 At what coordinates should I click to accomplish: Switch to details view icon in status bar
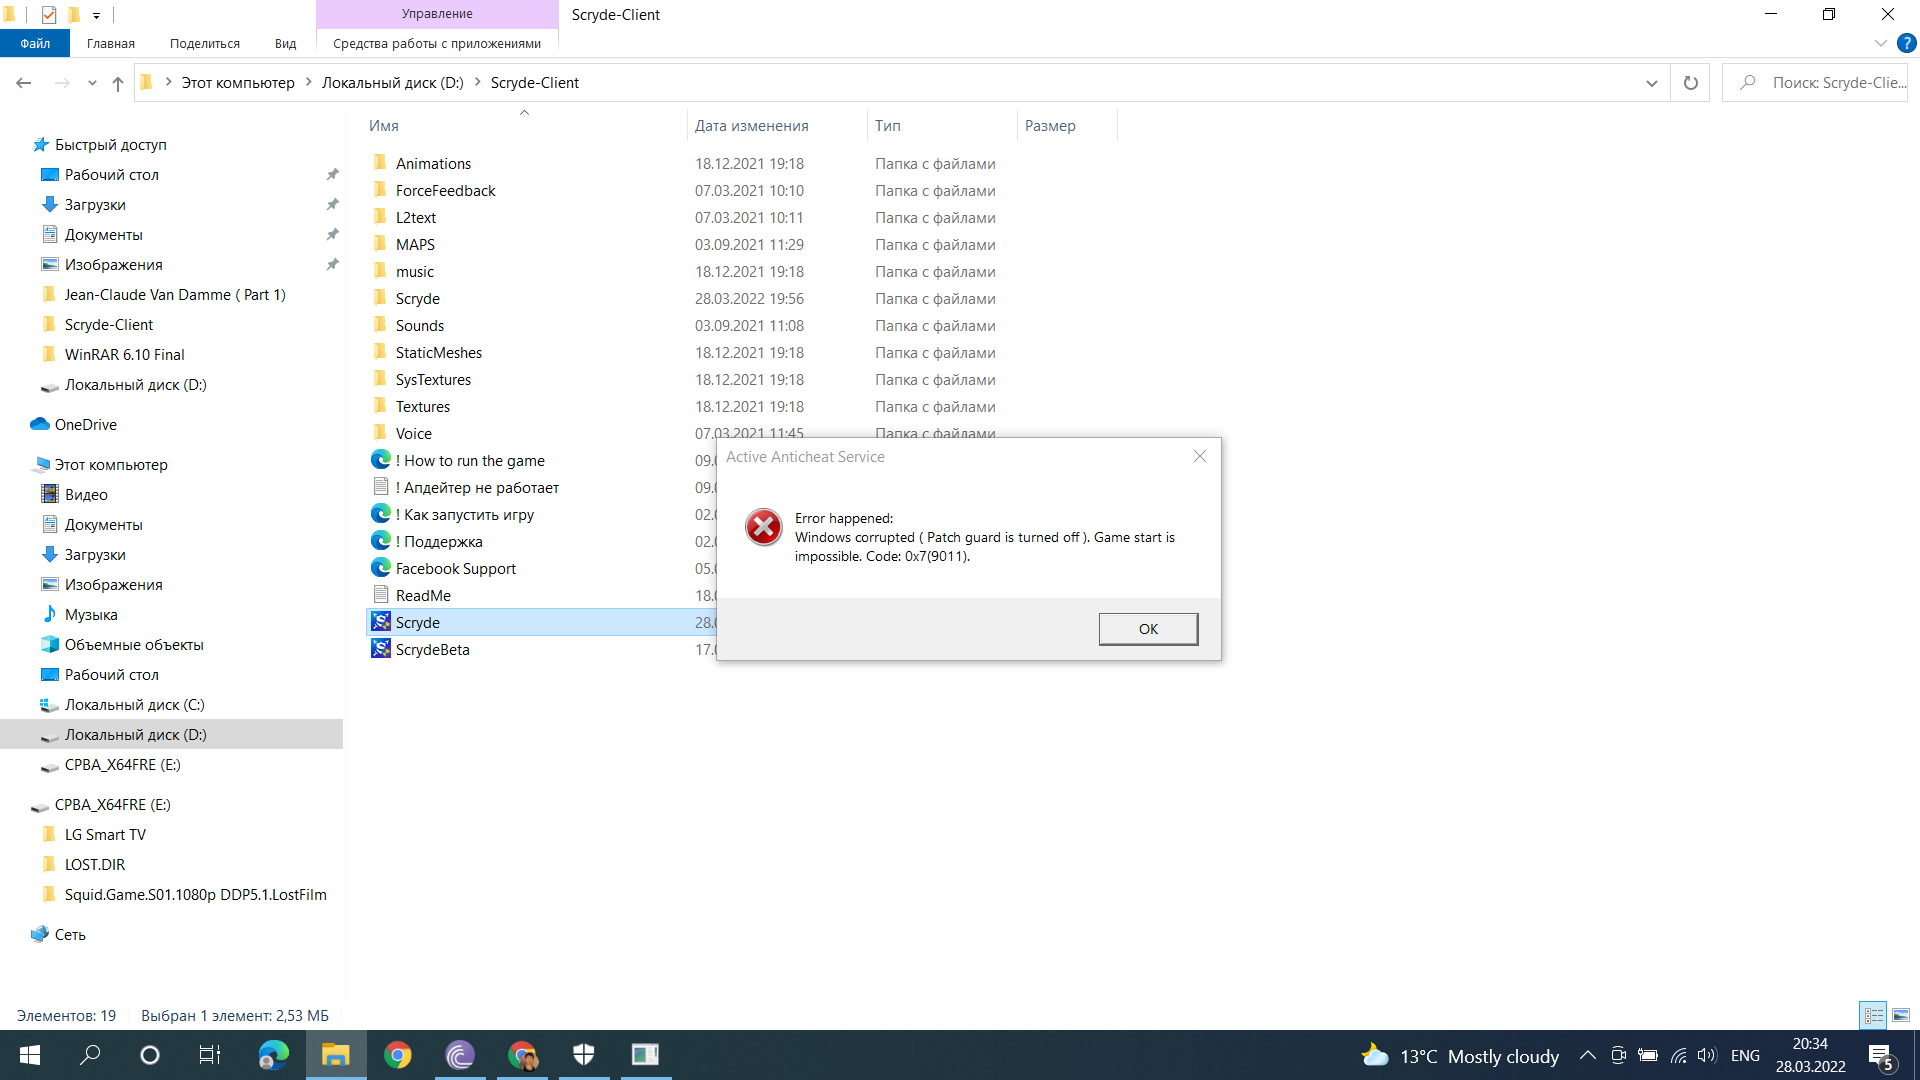pos(1873,1015)
